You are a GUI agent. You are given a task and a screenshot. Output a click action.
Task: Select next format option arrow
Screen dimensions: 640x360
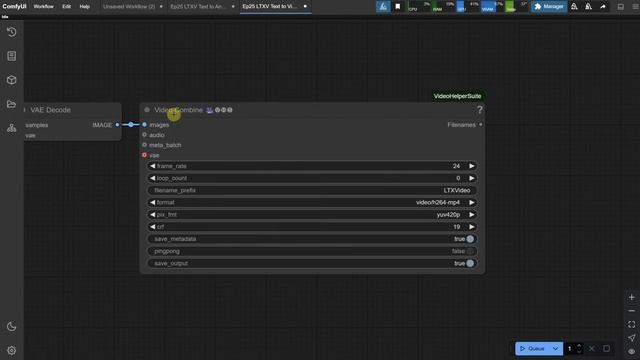pos(472,202)
